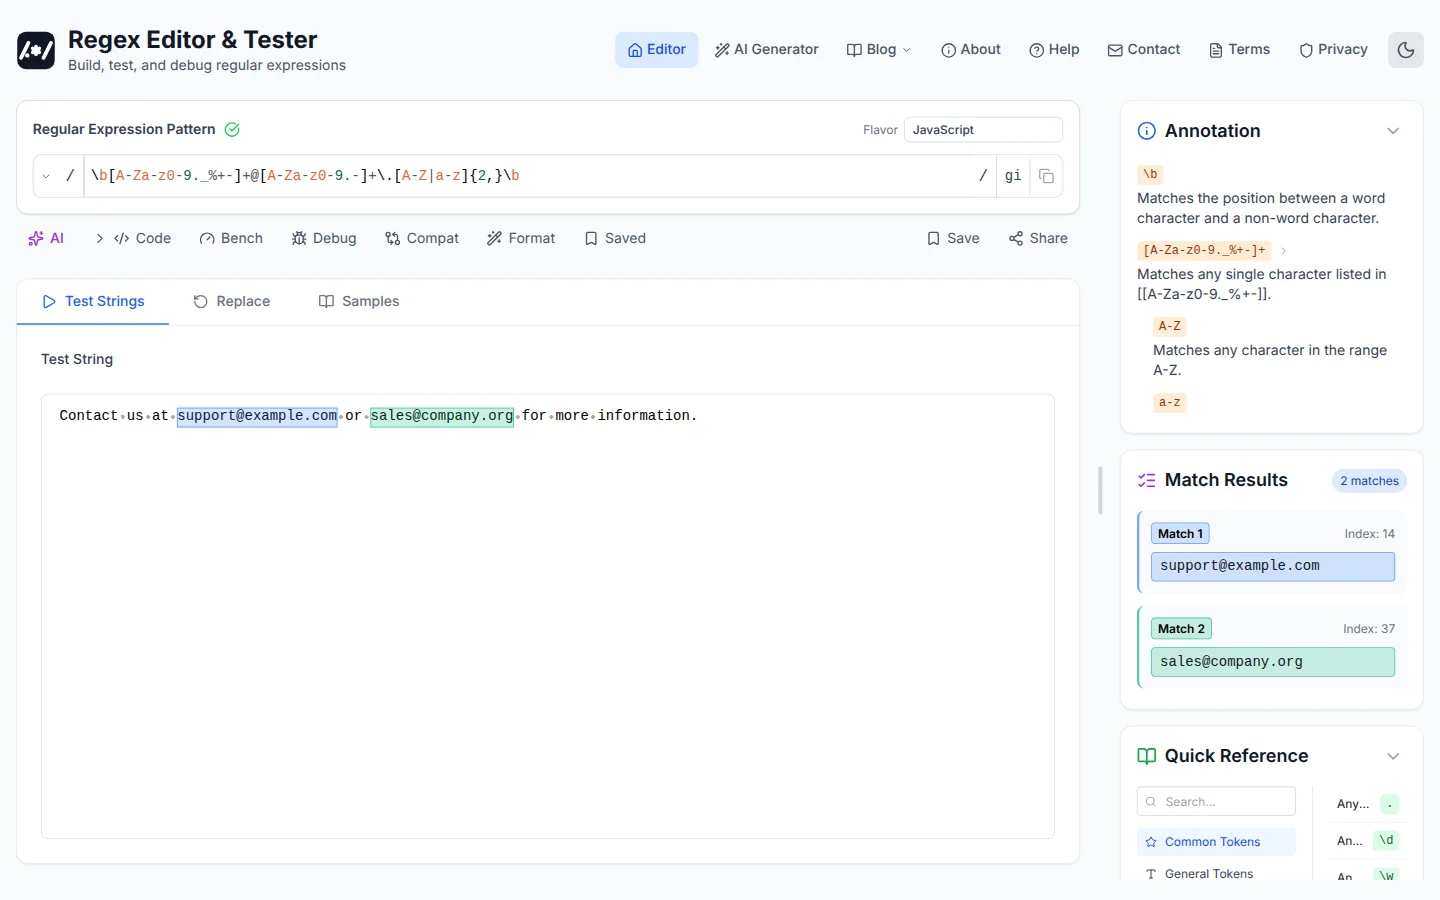This screenshot has width=1440, height=900.
Task: Edit the gi regex flags
Action: tap(1013, 176)
